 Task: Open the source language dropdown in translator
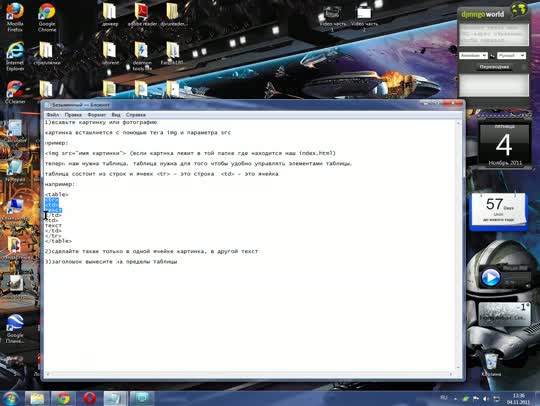[473, 55]
